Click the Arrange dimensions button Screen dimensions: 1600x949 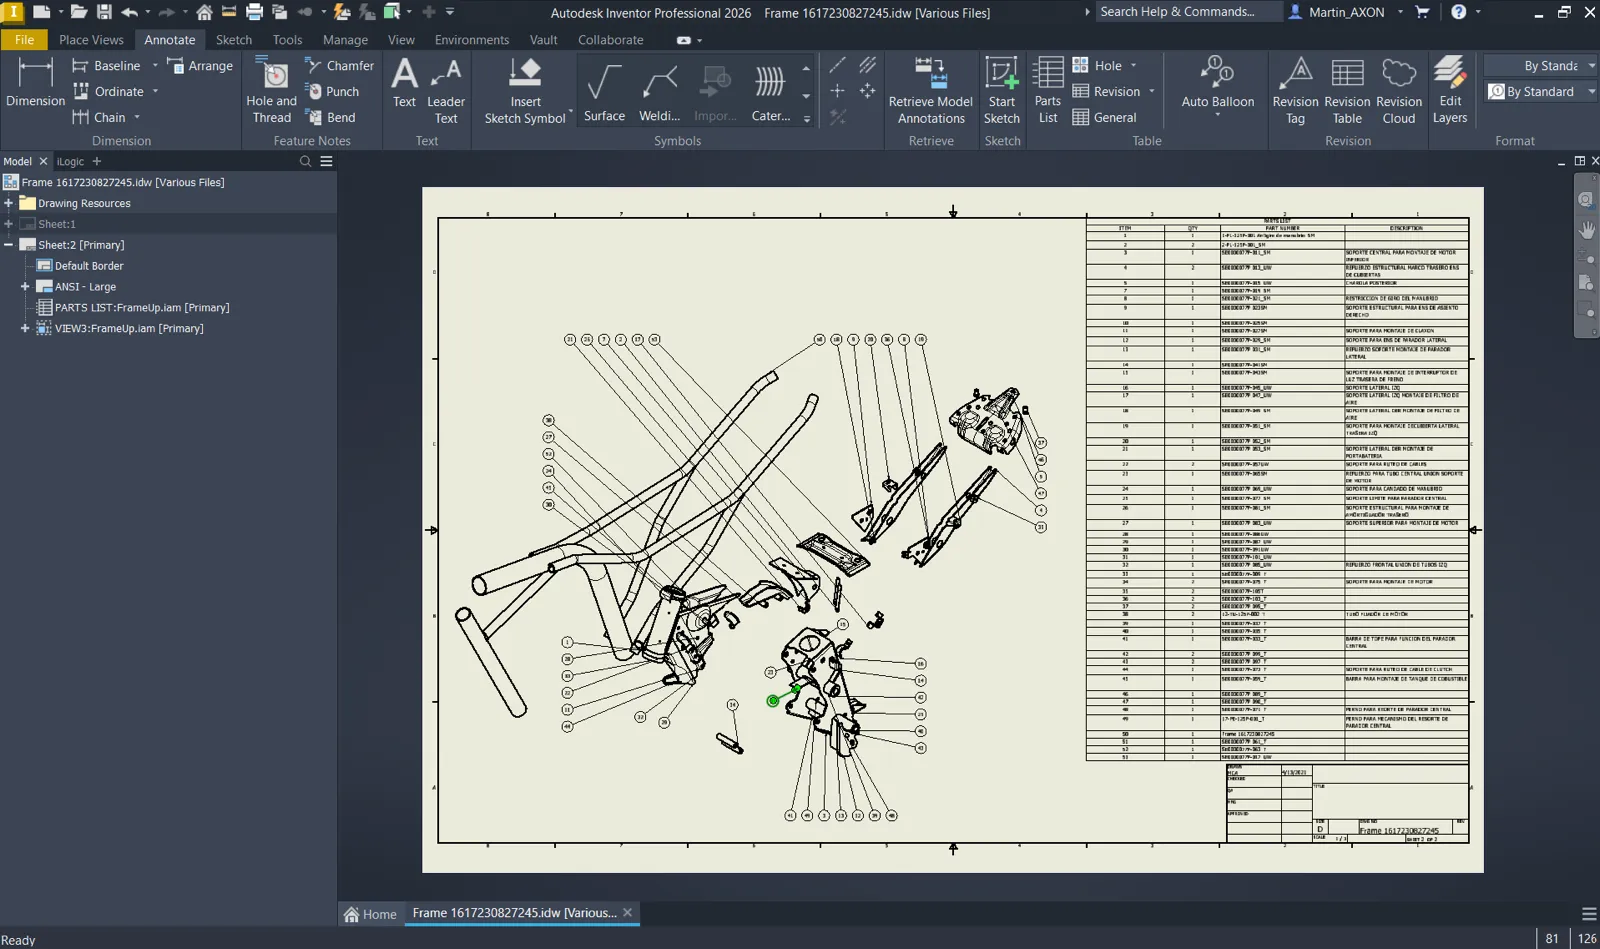[200, 66]
